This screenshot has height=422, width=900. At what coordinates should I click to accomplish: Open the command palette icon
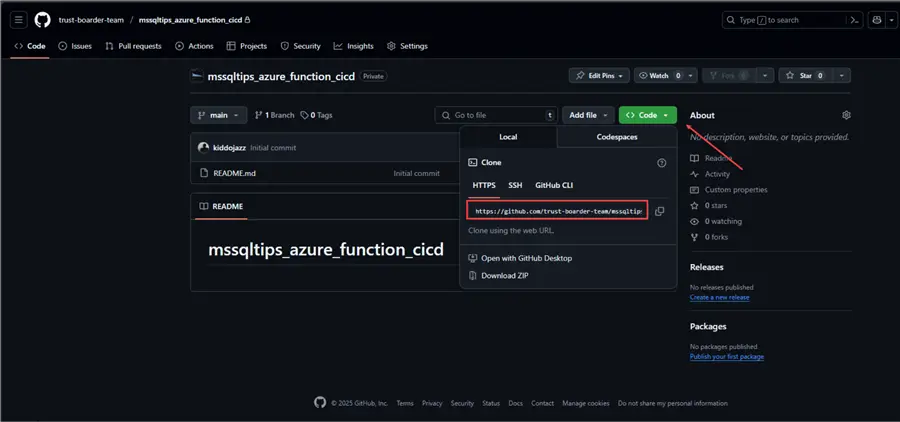click(x=855, y=20)
